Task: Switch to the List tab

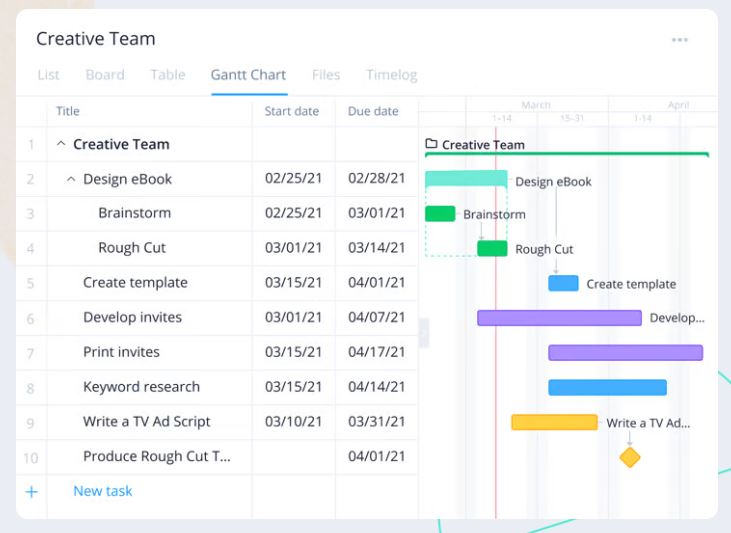Action: [x=48, y=75]
